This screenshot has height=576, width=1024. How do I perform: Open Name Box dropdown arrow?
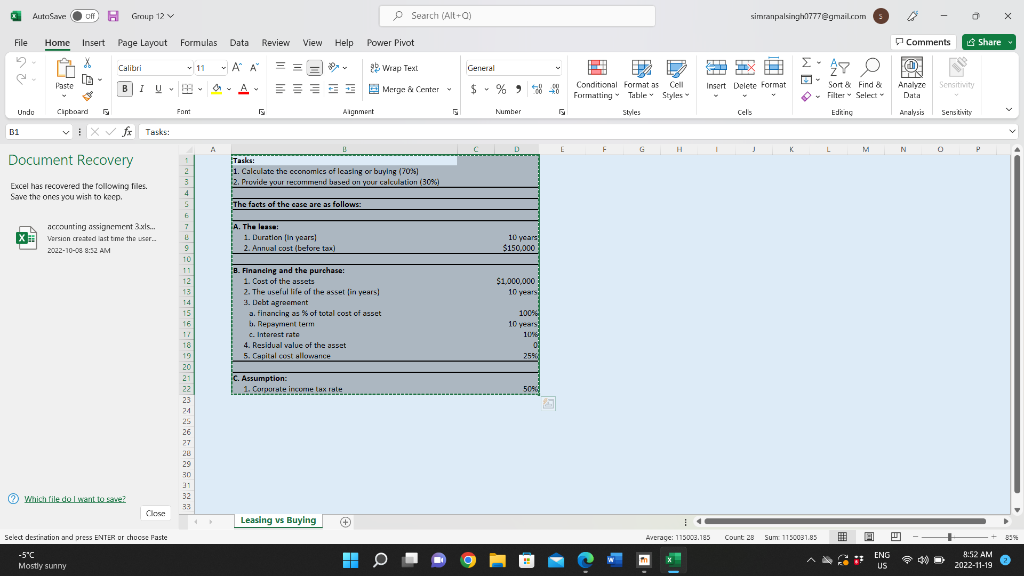[65, 132]
